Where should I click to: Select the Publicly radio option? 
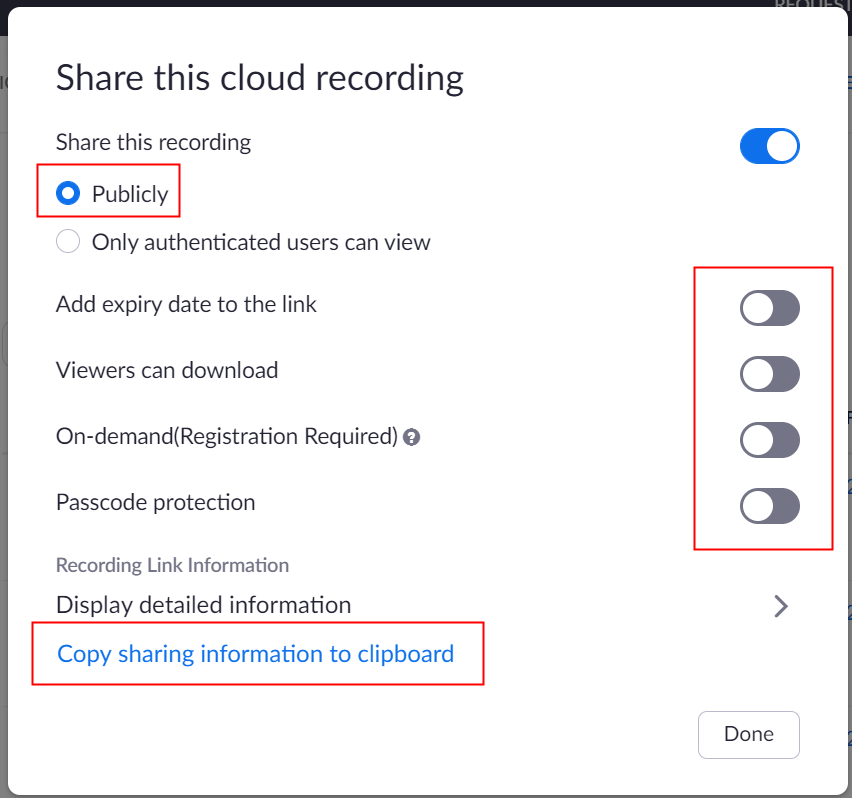point(68,193)
